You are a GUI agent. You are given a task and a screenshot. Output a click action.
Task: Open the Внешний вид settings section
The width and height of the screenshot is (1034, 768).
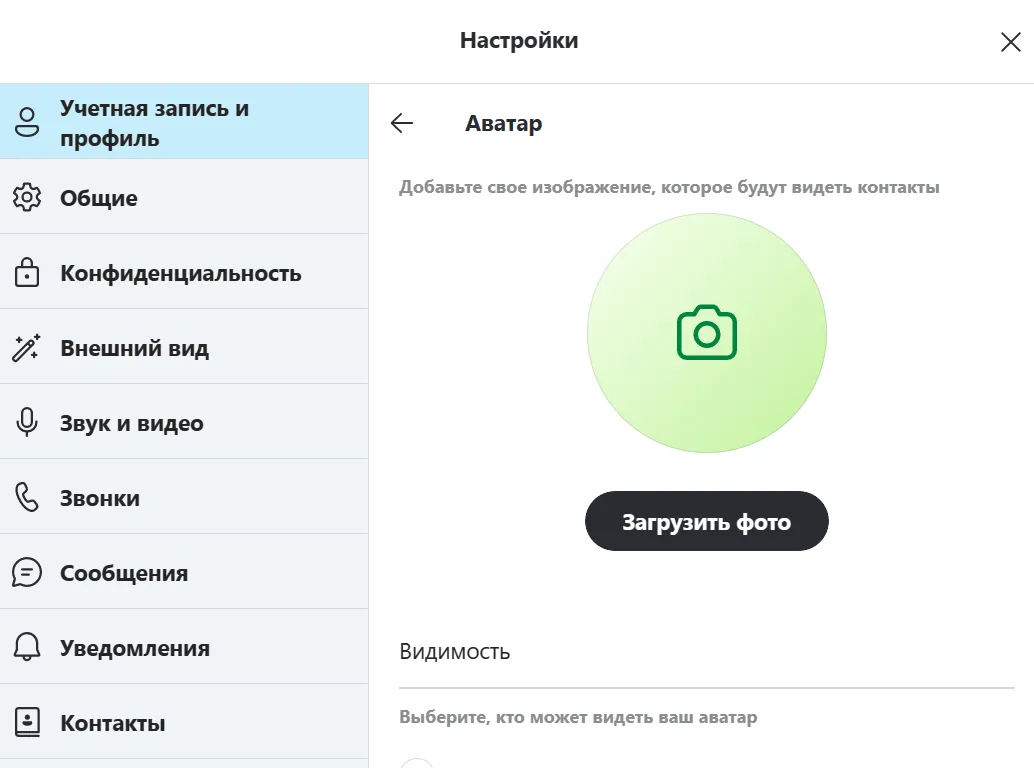point(184,347)
